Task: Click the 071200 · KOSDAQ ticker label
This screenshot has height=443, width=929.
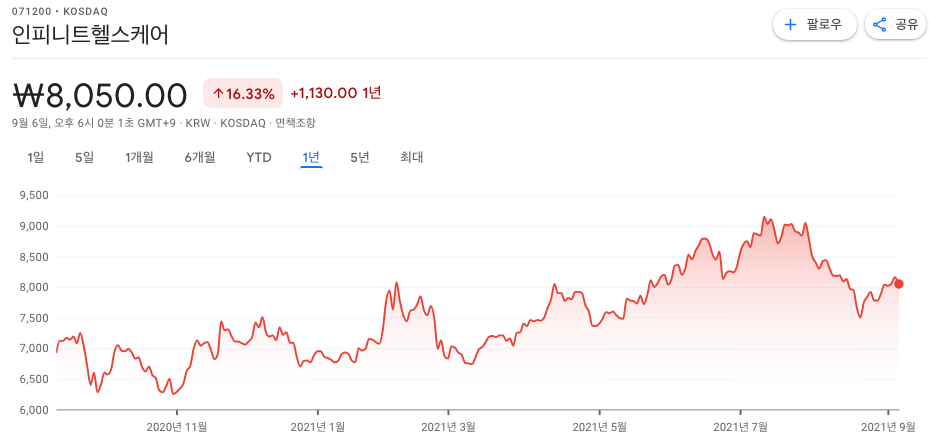Action: 60,11
